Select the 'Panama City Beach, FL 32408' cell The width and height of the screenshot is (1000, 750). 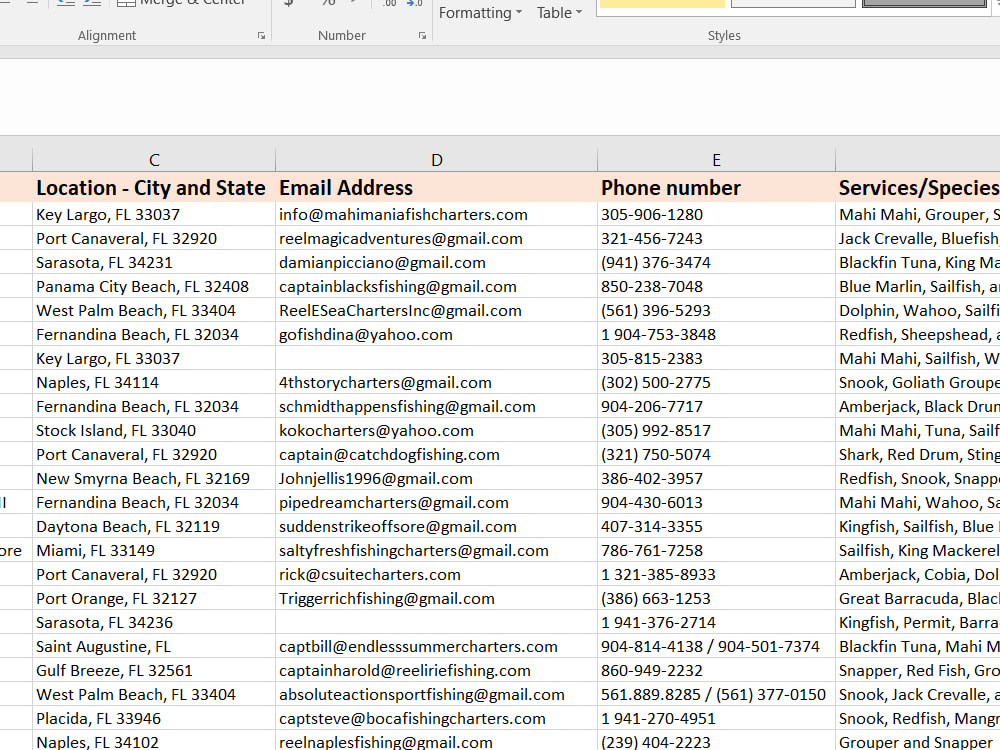coord(154,286)
